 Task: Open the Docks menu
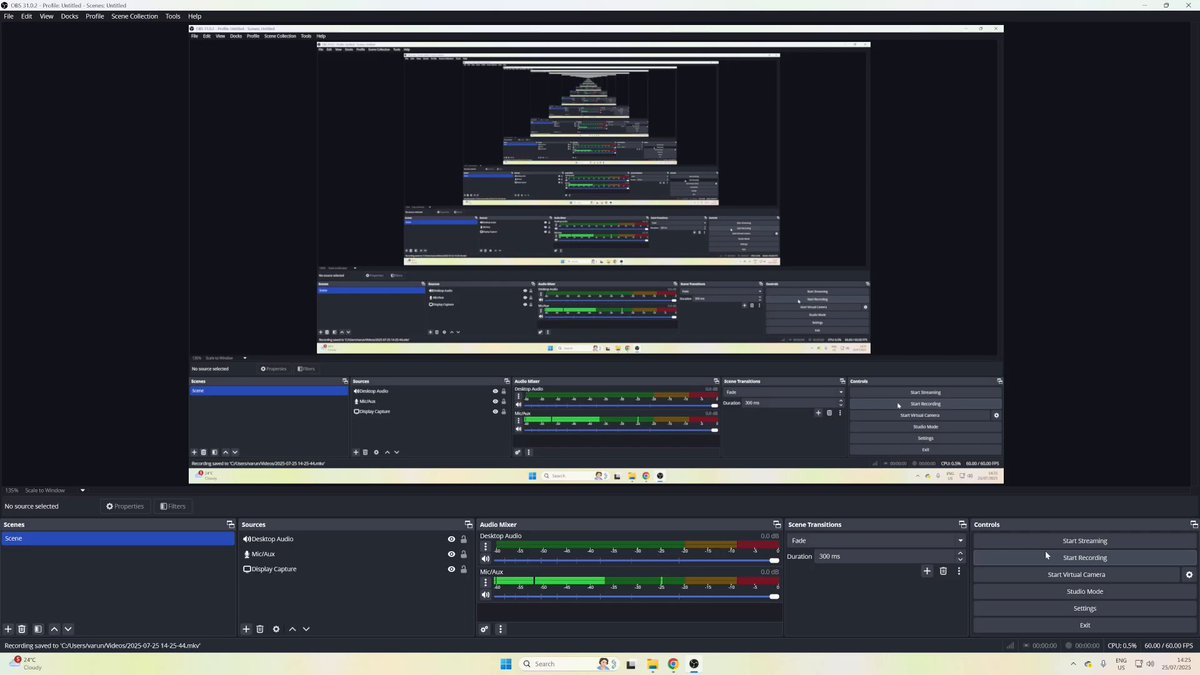coord(69,16)
